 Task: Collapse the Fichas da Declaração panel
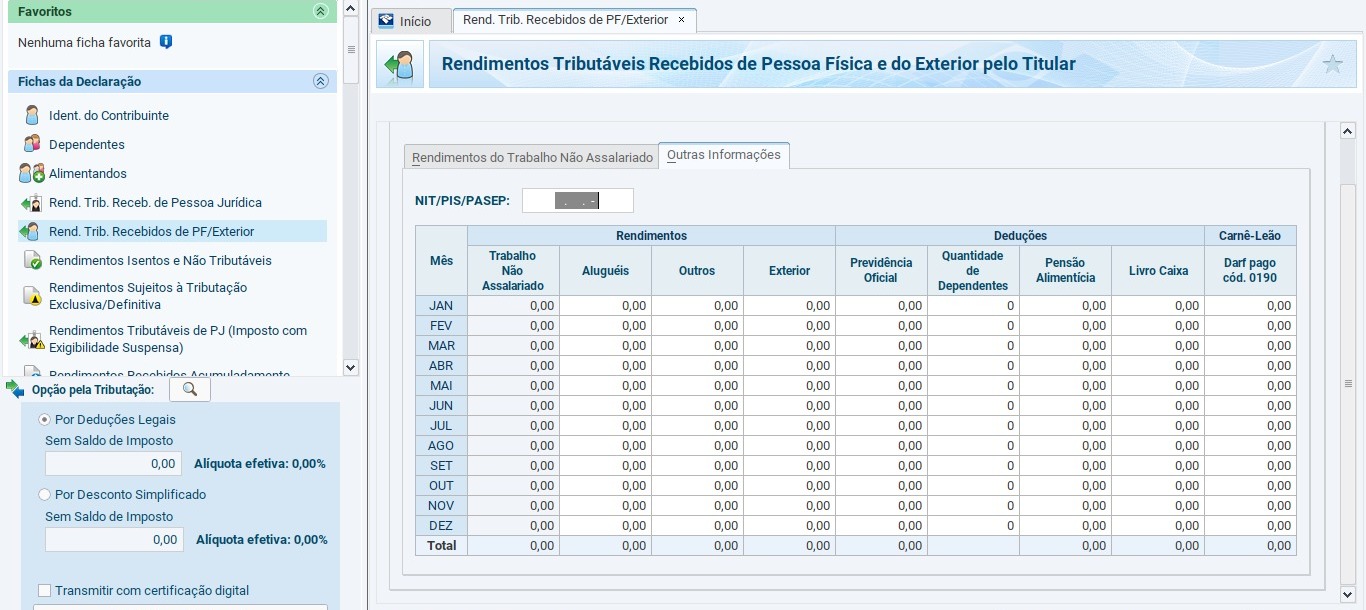tap(320, 82)
